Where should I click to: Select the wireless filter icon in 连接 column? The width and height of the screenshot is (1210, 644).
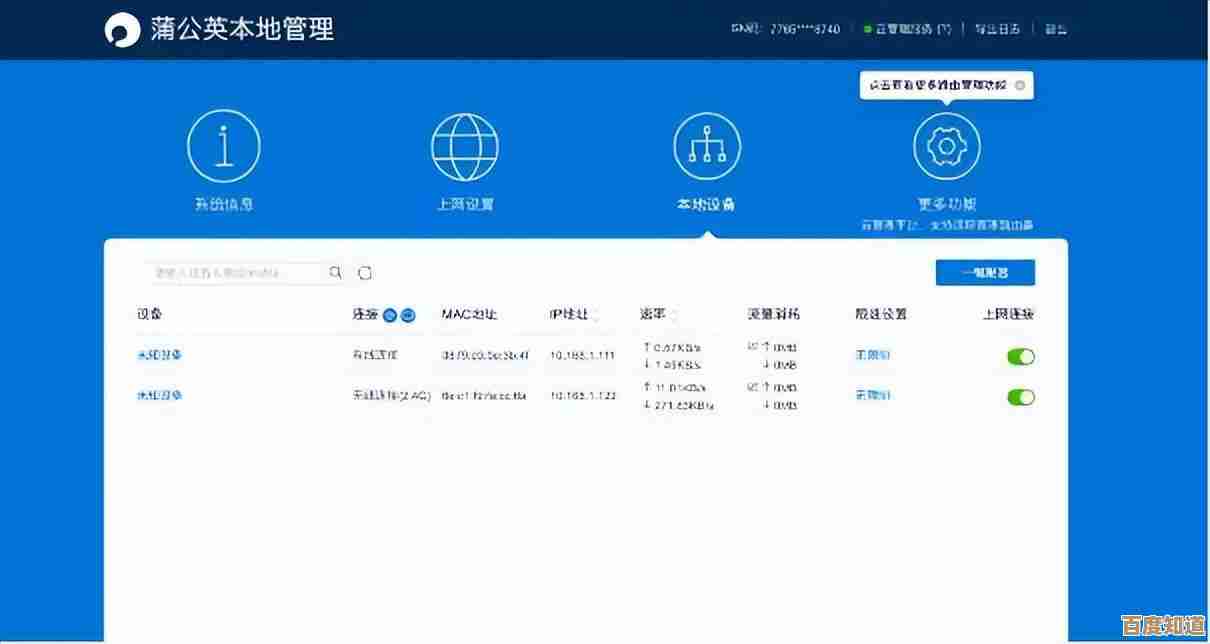[407, 315]
